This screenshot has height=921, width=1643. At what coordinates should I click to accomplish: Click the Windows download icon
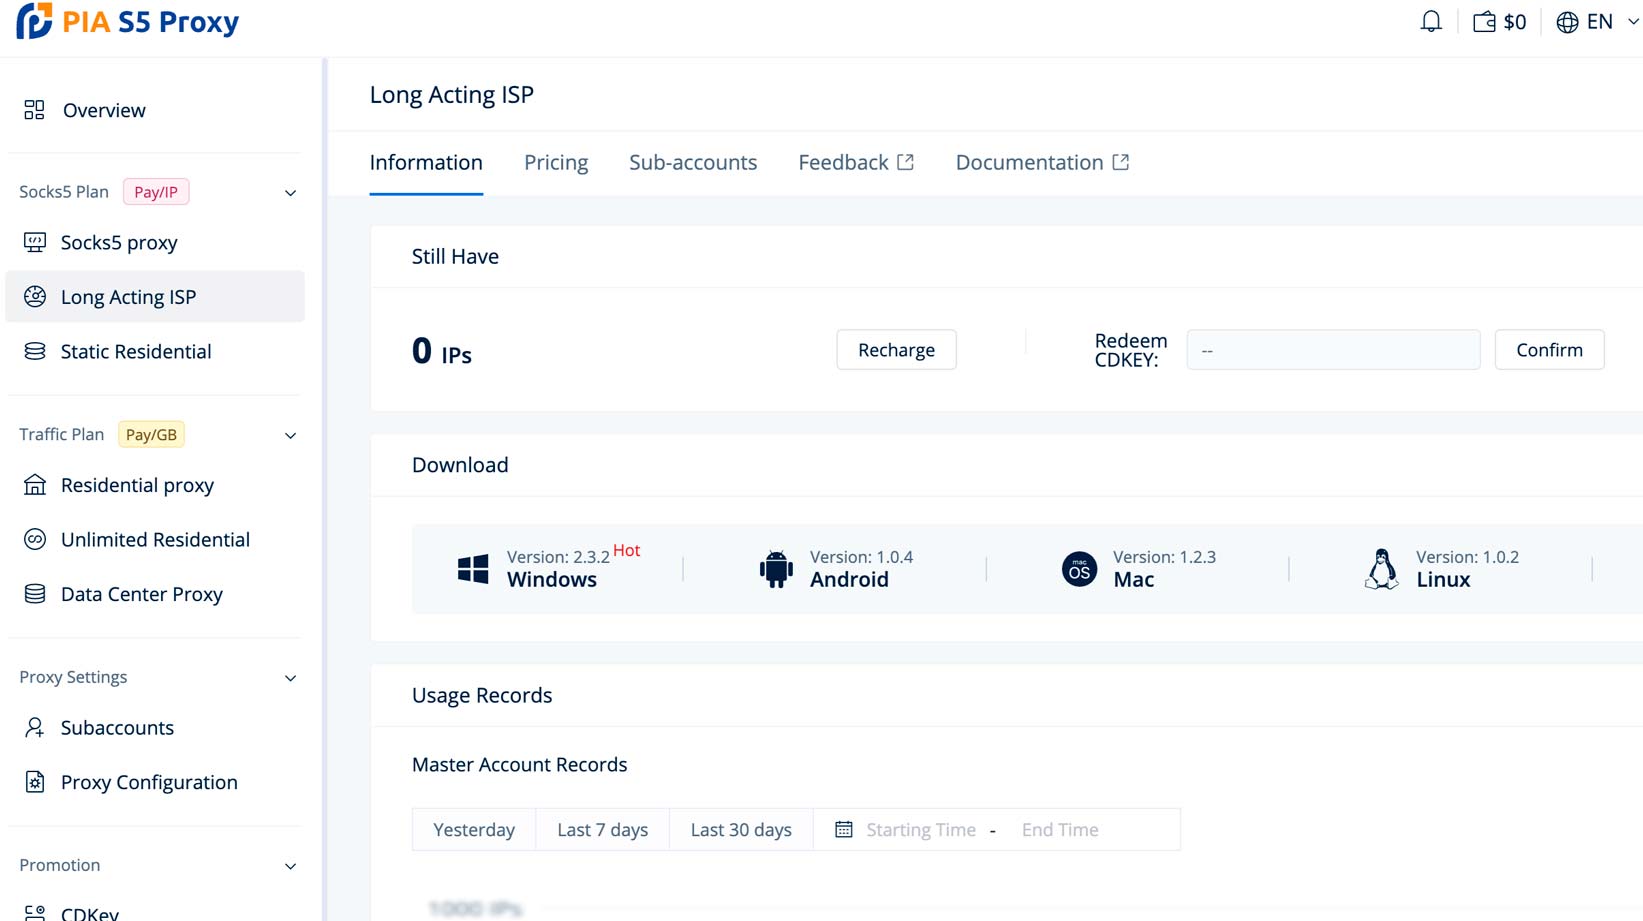(x=473, y=569)
